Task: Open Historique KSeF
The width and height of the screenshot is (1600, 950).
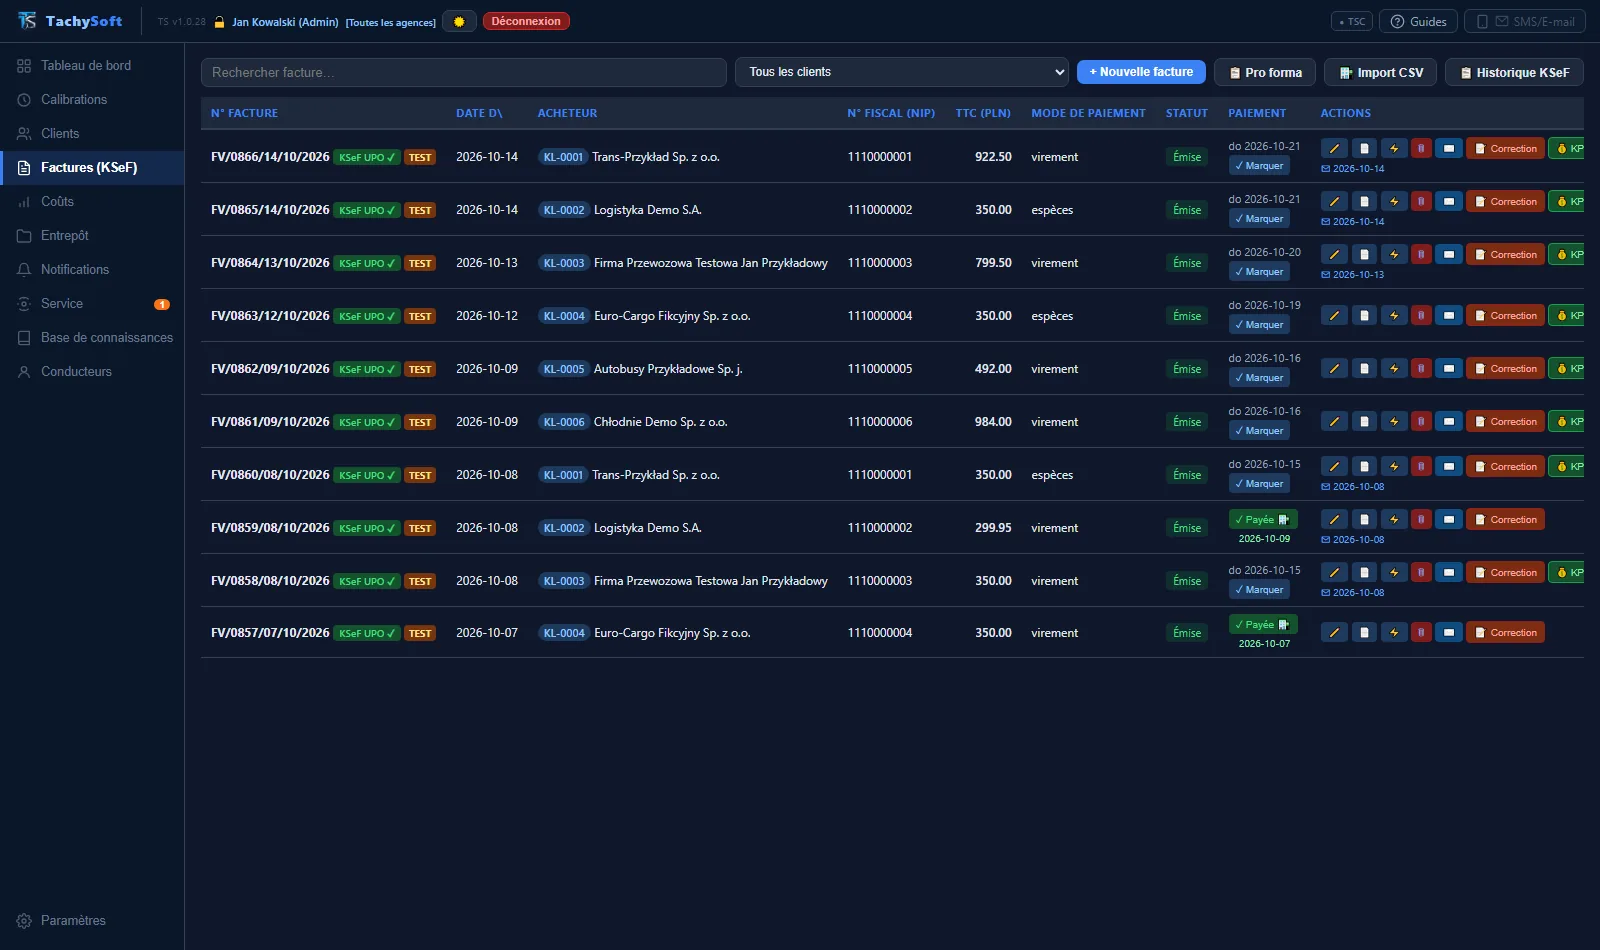Action: [x=1515, y=72]
